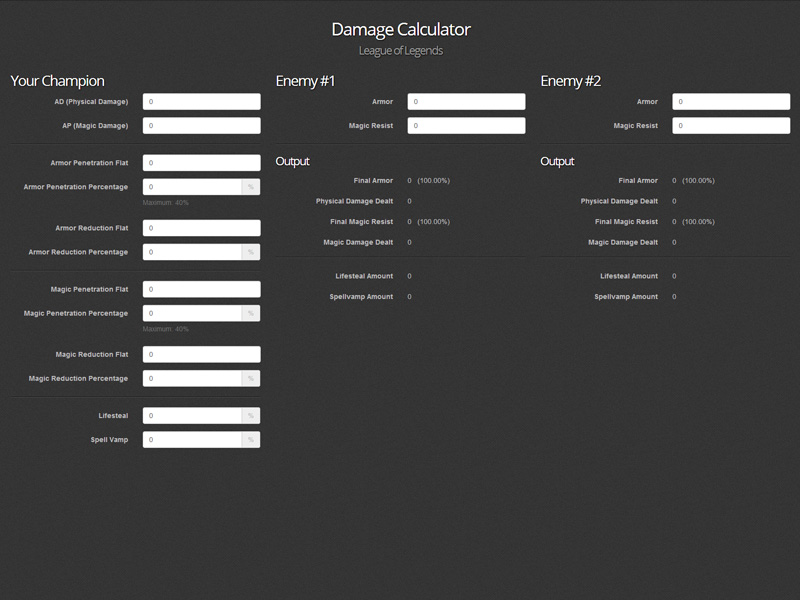Screen dimensions: 800x600
Task: Click Maximum: 40% hint under Armor Penetration Percentage
Action: tap(165, 203)
